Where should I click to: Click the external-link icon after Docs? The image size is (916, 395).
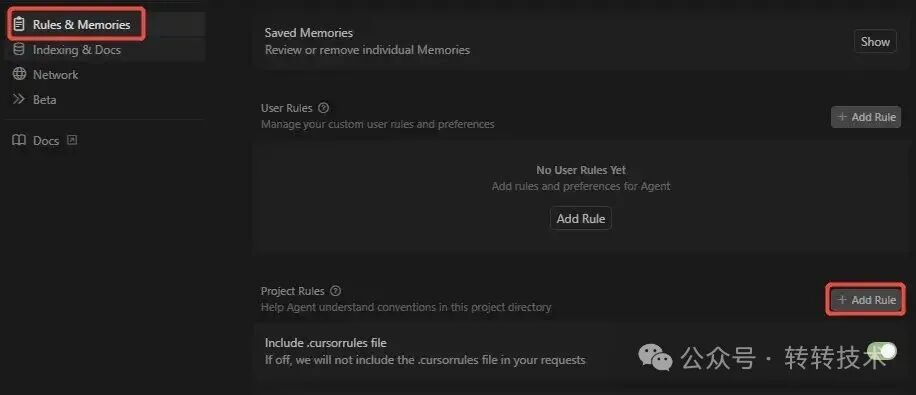72,140
